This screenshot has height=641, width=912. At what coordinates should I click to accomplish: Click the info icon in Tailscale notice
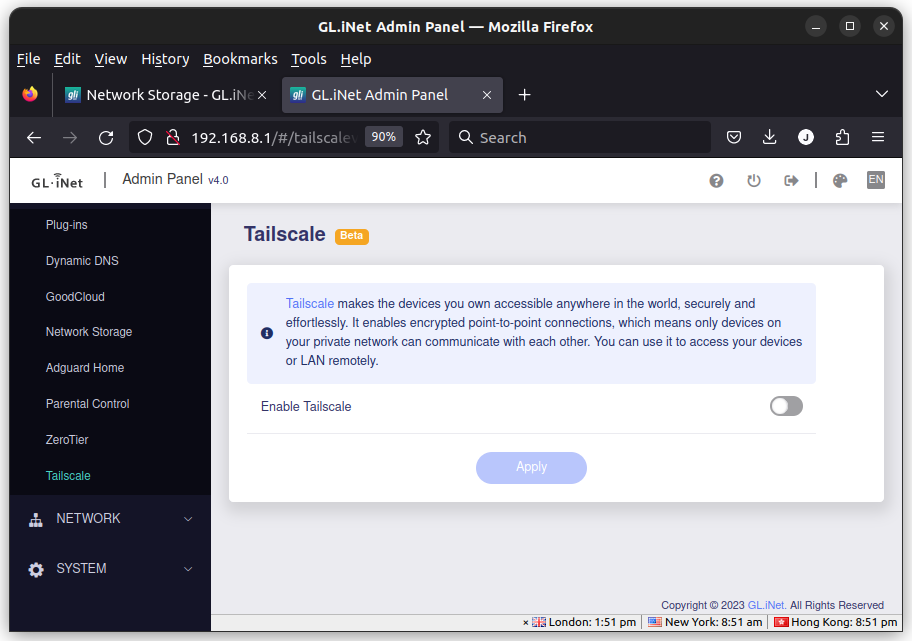click(267, 333)
